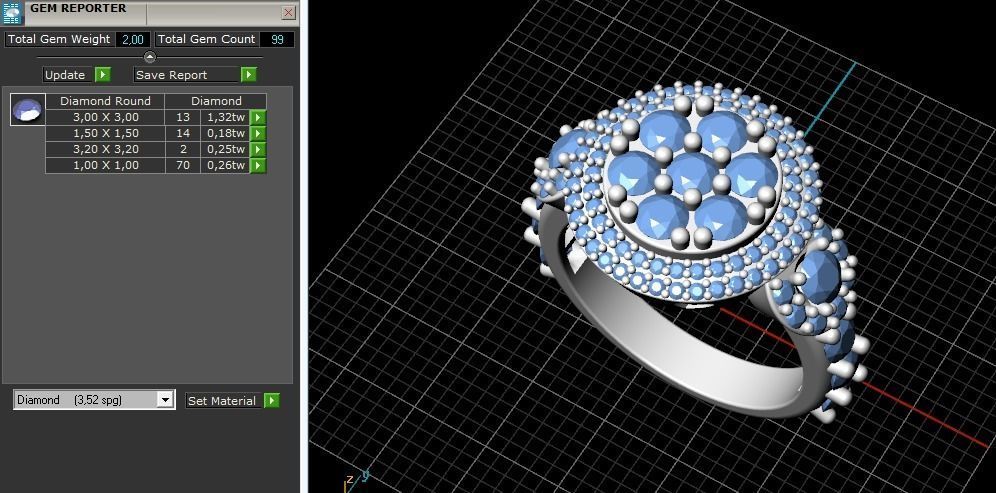
Task: Select the round diamond gem thumbnail
Action: 28,109
